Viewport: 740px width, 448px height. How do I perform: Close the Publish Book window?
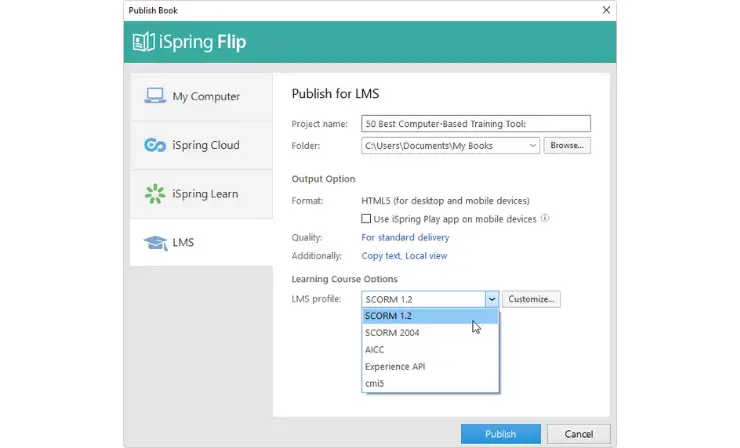pos(606,10)
